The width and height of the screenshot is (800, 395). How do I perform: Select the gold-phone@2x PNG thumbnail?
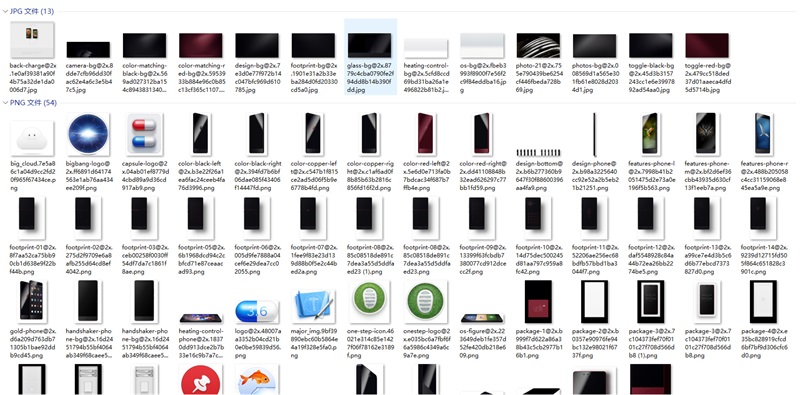point(32,301)
